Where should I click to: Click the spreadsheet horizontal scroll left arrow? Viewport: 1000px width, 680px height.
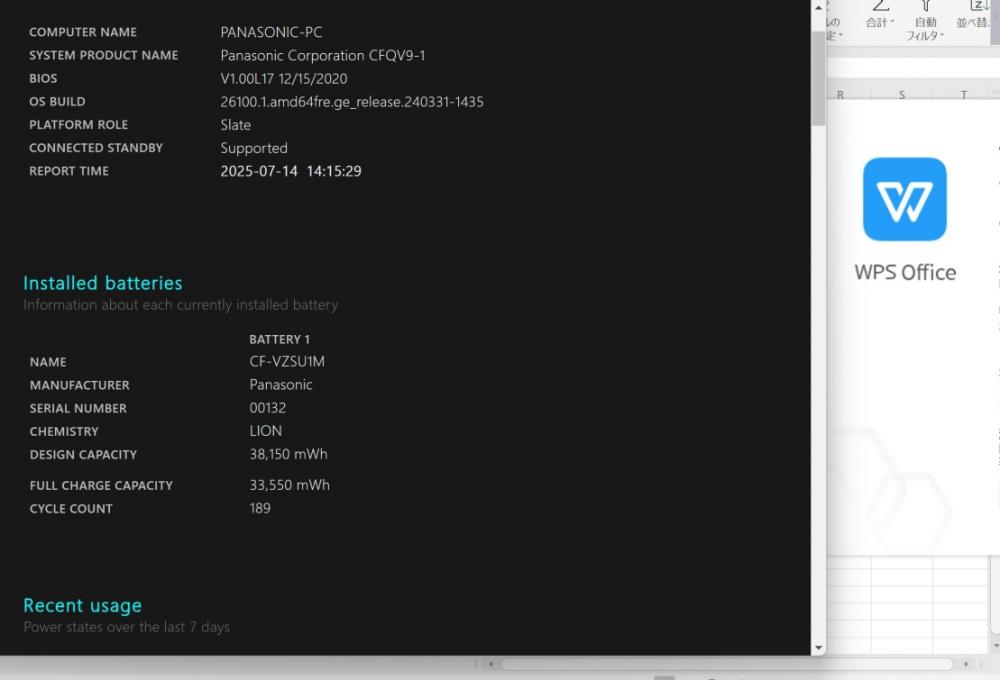tap(490, 664)
